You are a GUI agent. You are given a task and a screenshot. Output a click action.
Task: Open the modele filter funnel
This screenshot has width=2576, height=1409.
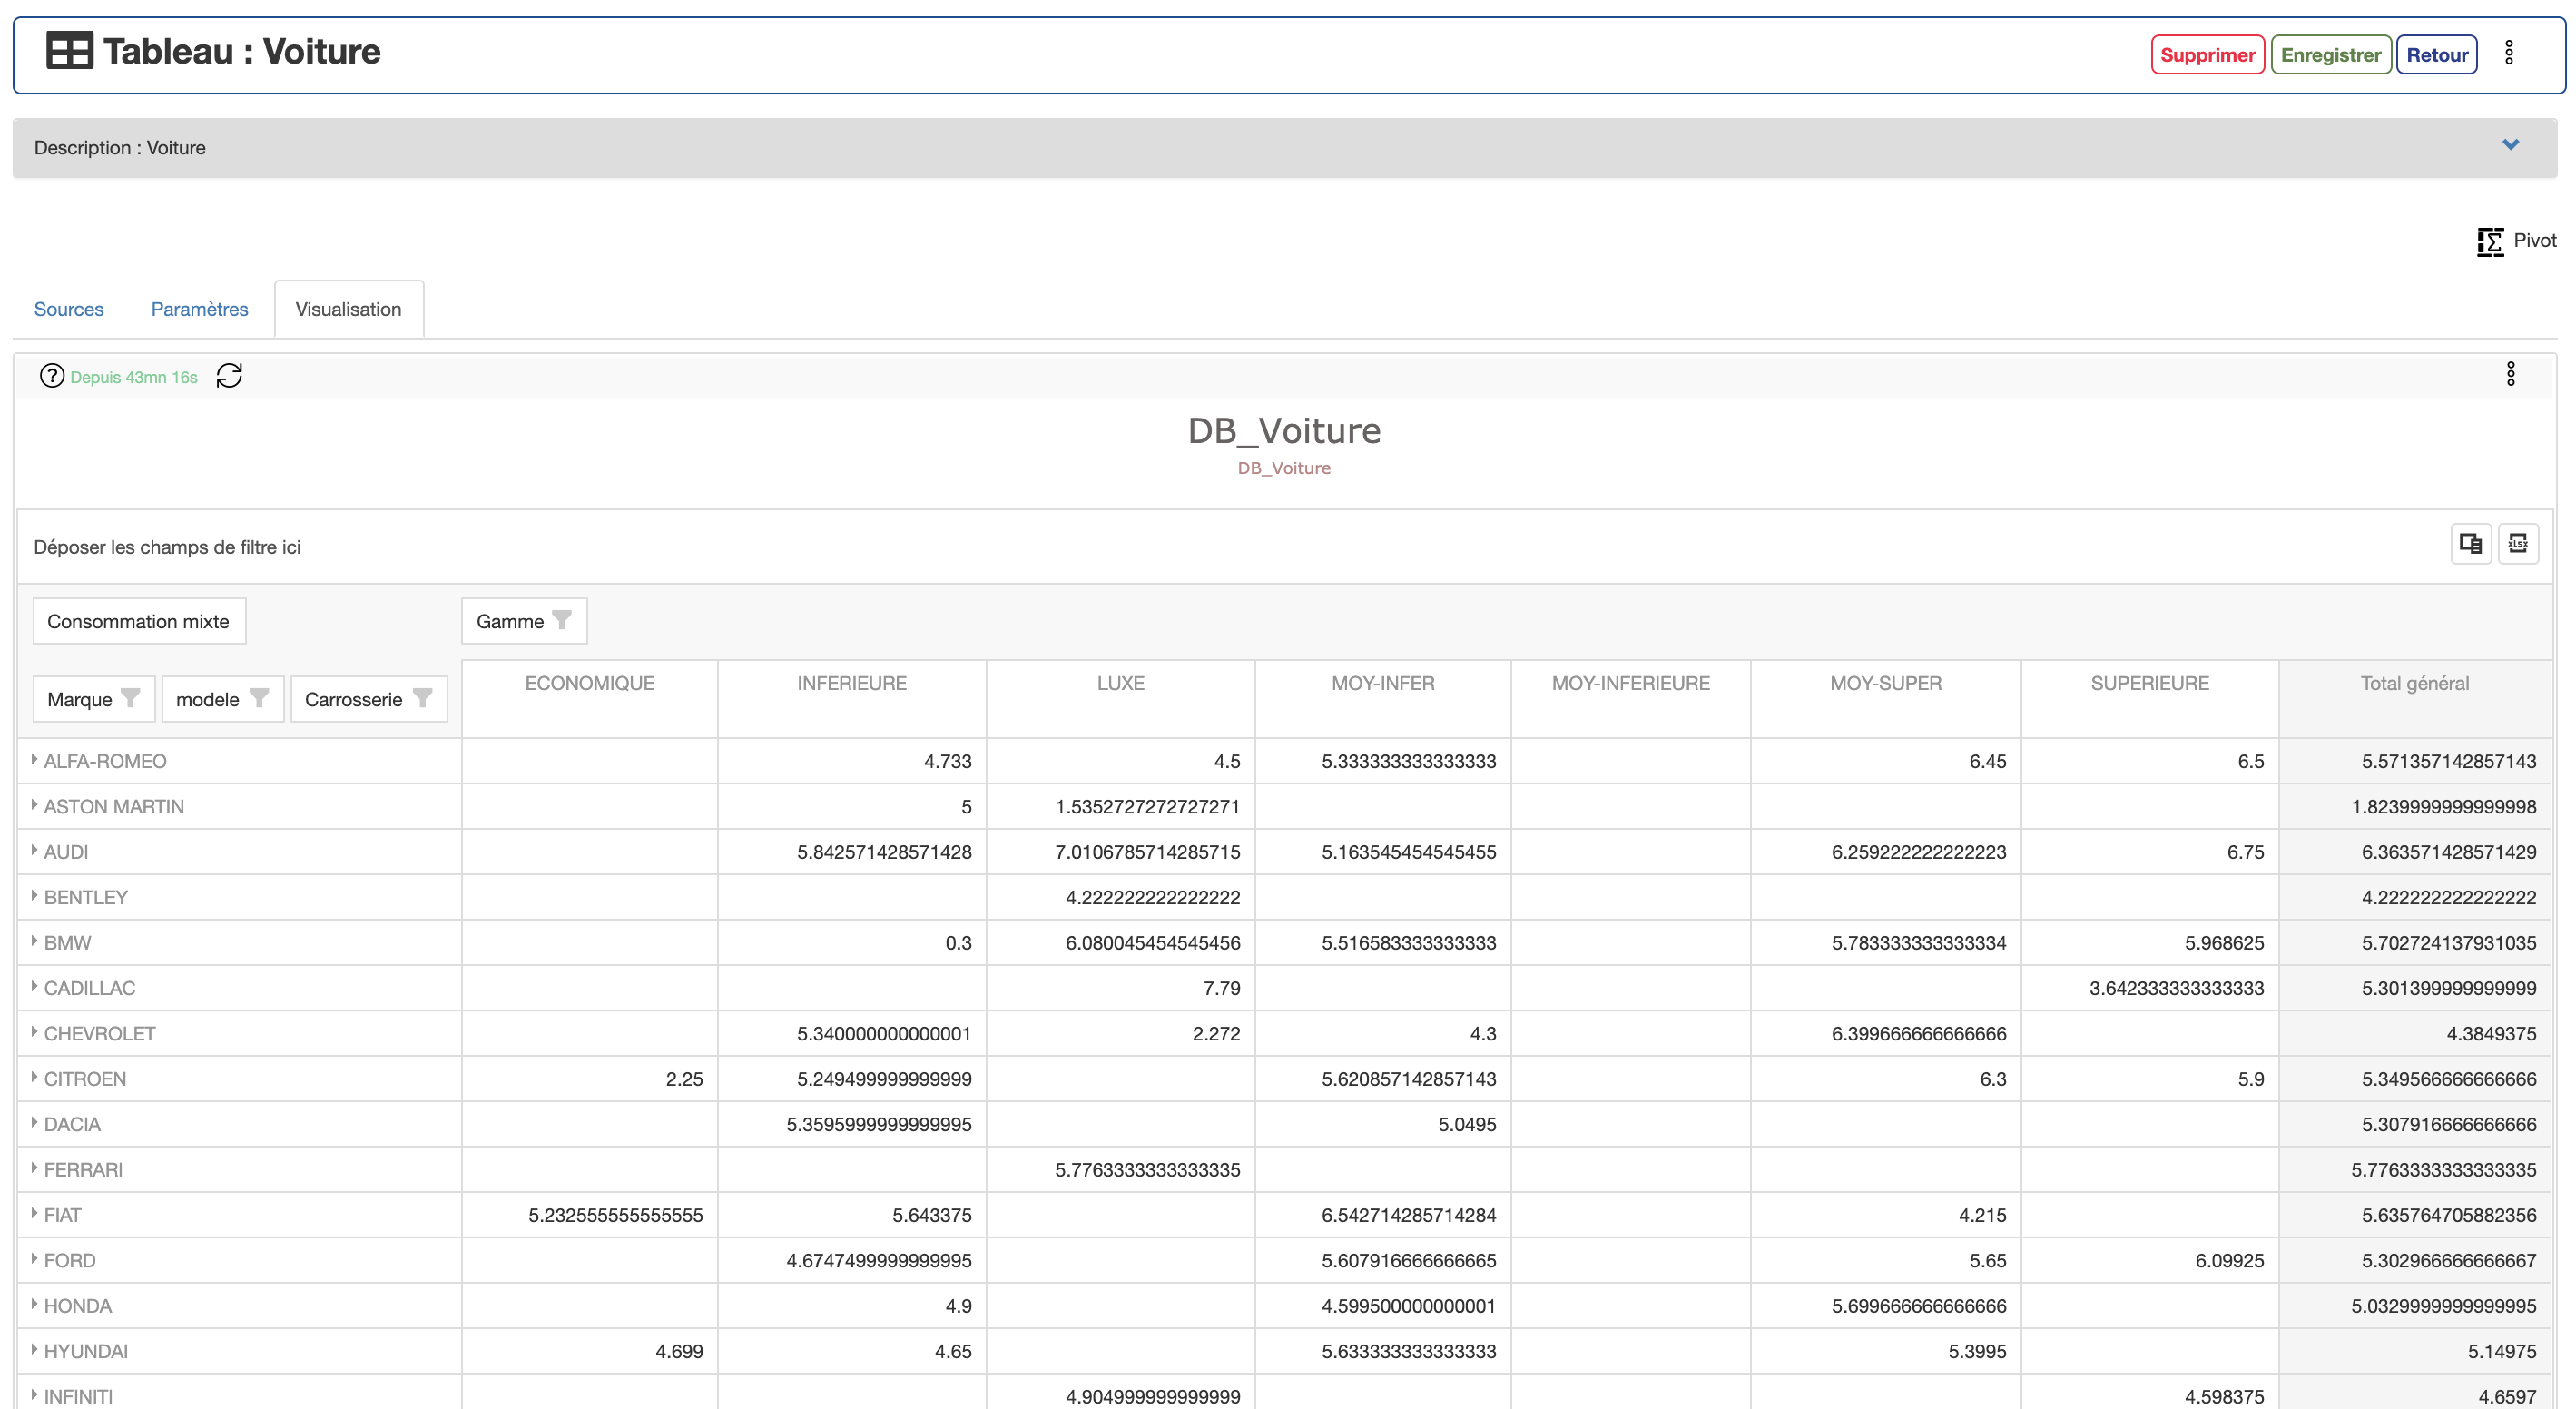pyautogui.click(x=259, y=698)
